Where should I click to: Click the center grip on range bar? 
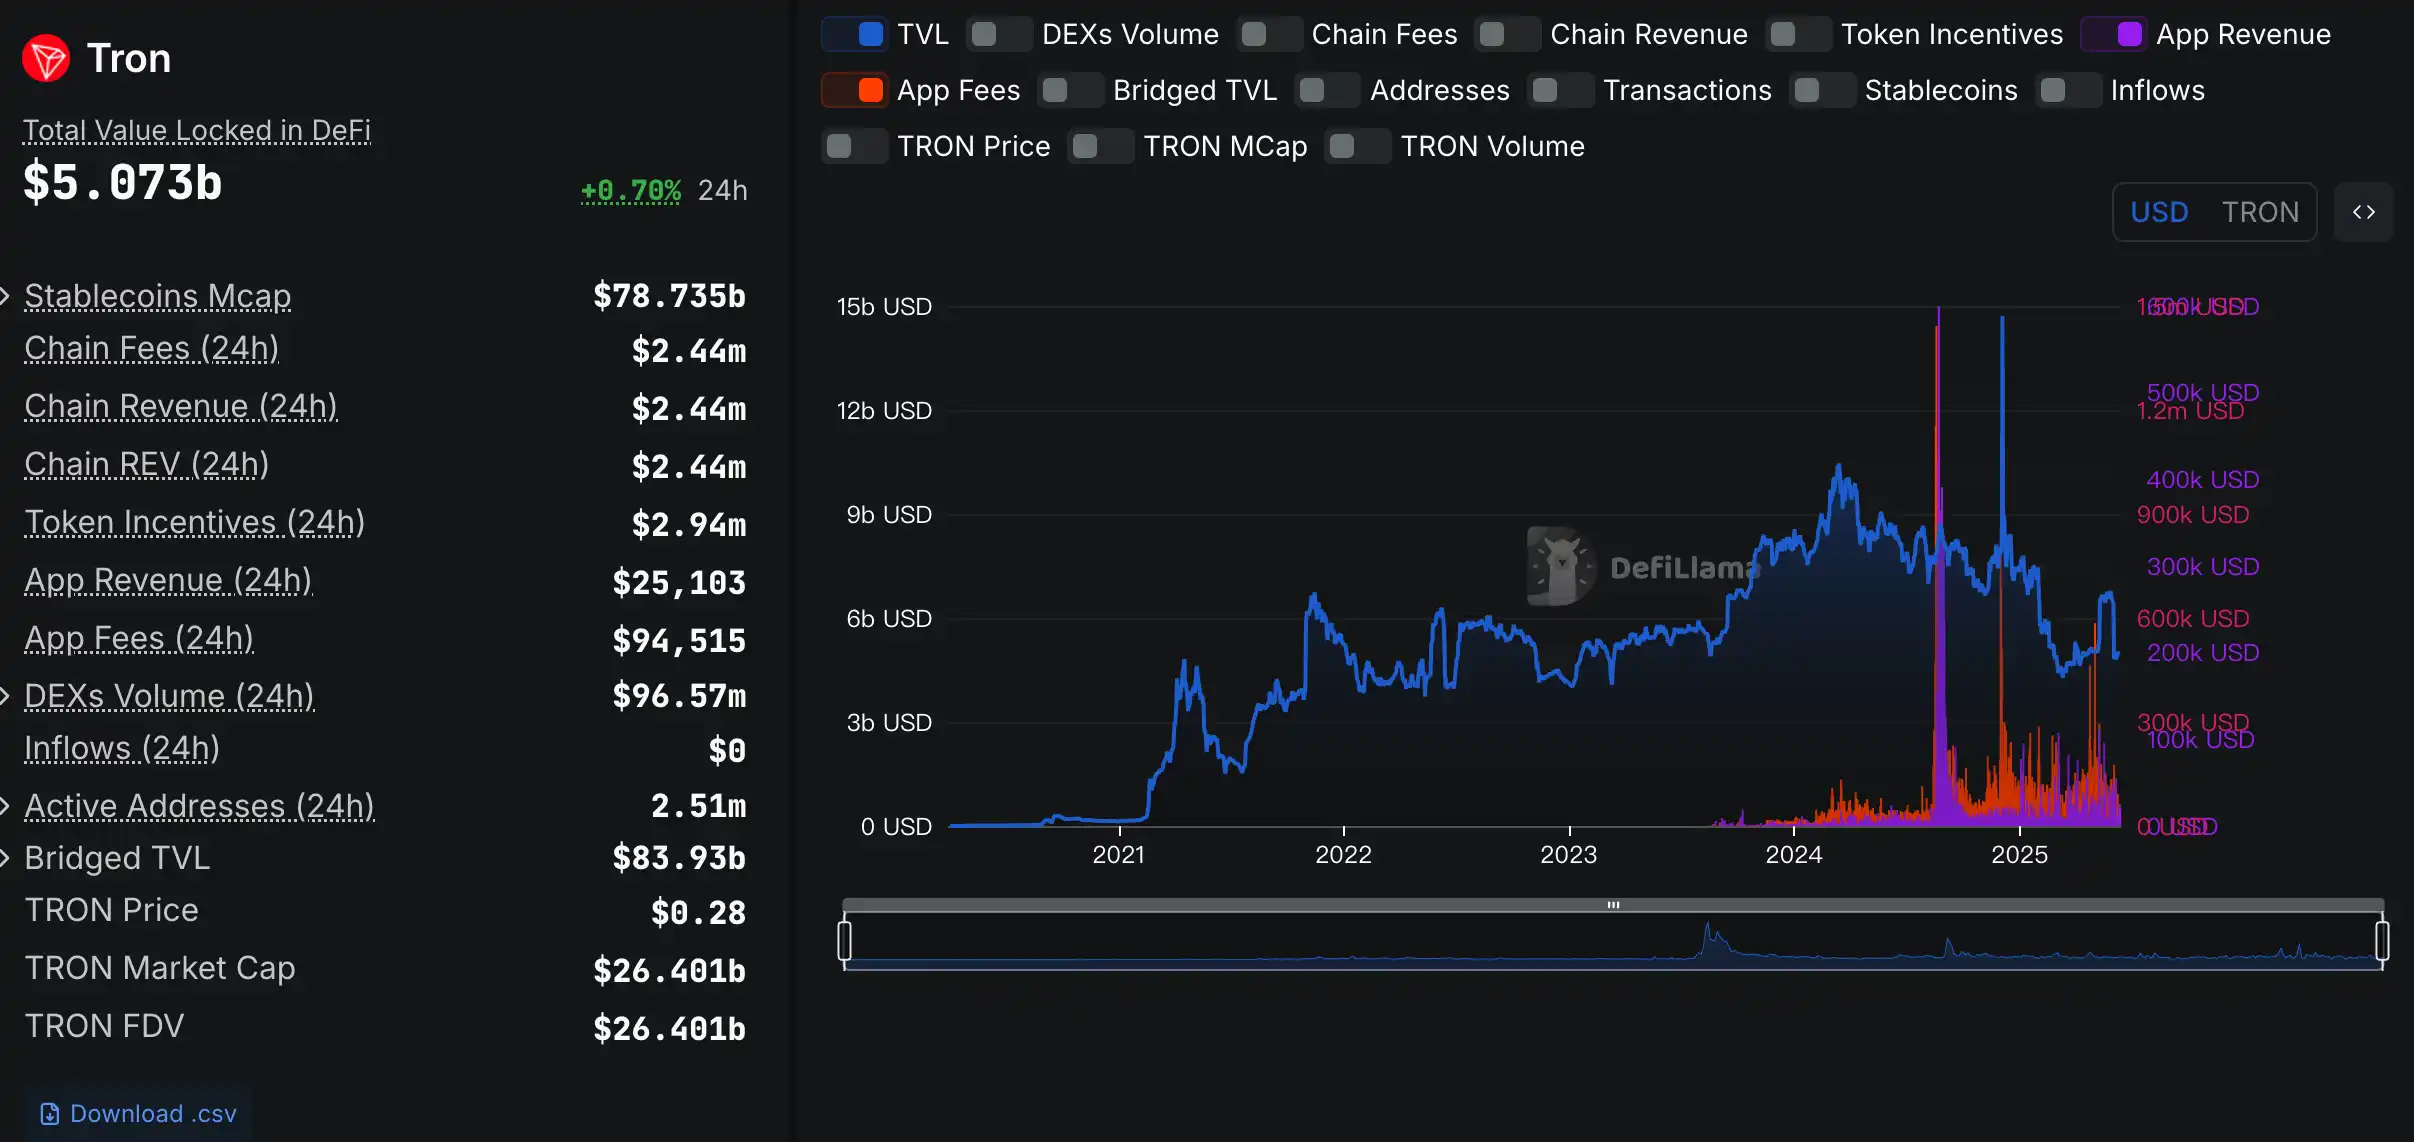1613,905
